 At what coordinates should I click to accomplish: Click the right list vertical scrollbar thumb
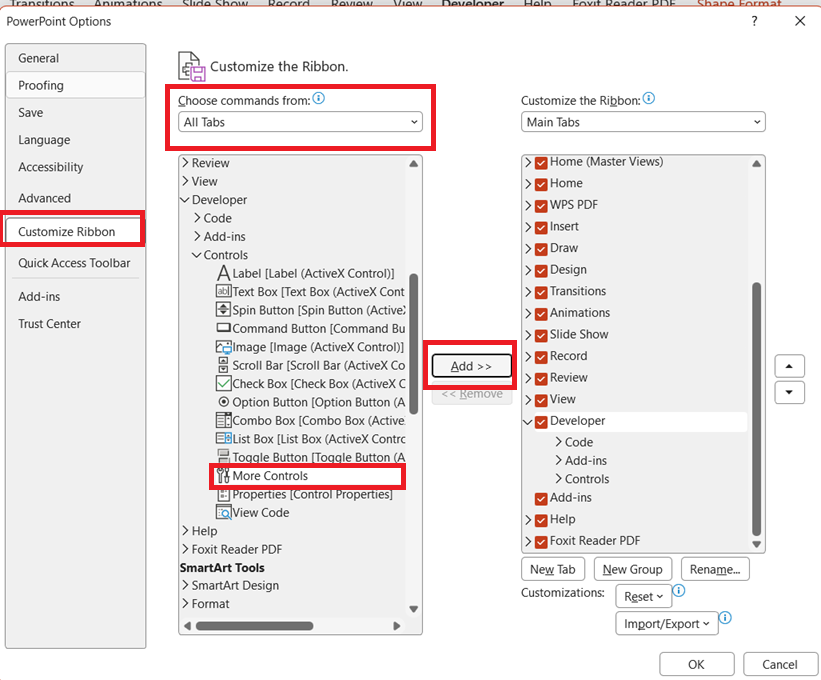[x=757, y=409]
